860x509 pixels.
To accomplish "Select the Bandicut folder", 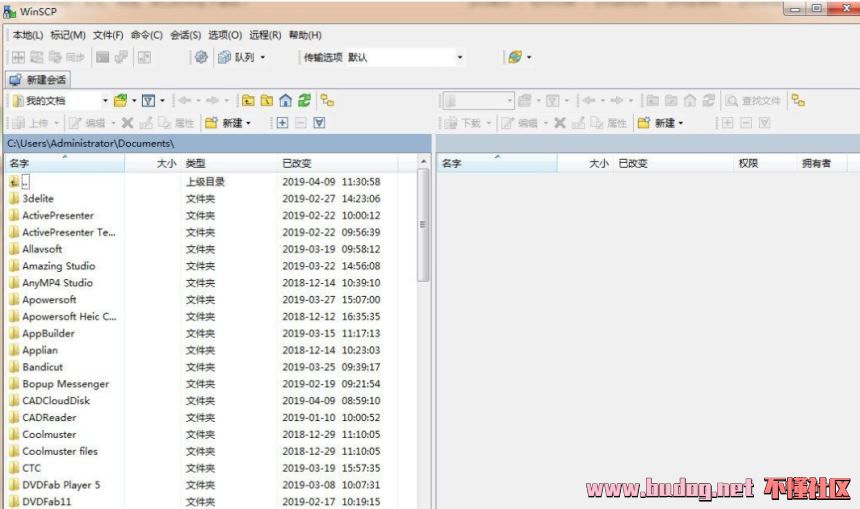I will click(x=42, y=367).
